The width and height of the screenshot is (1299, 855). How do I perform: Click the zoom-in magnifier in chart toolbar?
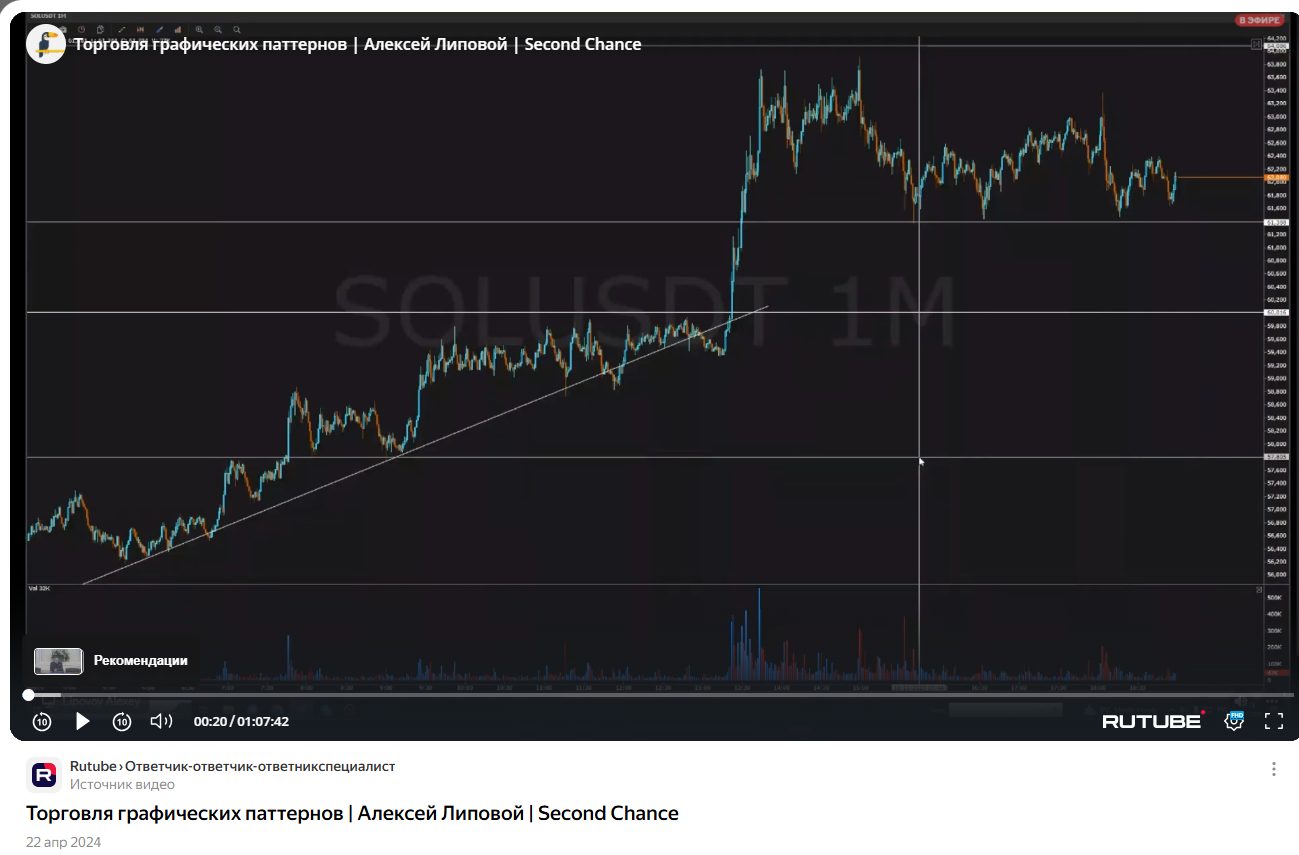click(199, 31)
